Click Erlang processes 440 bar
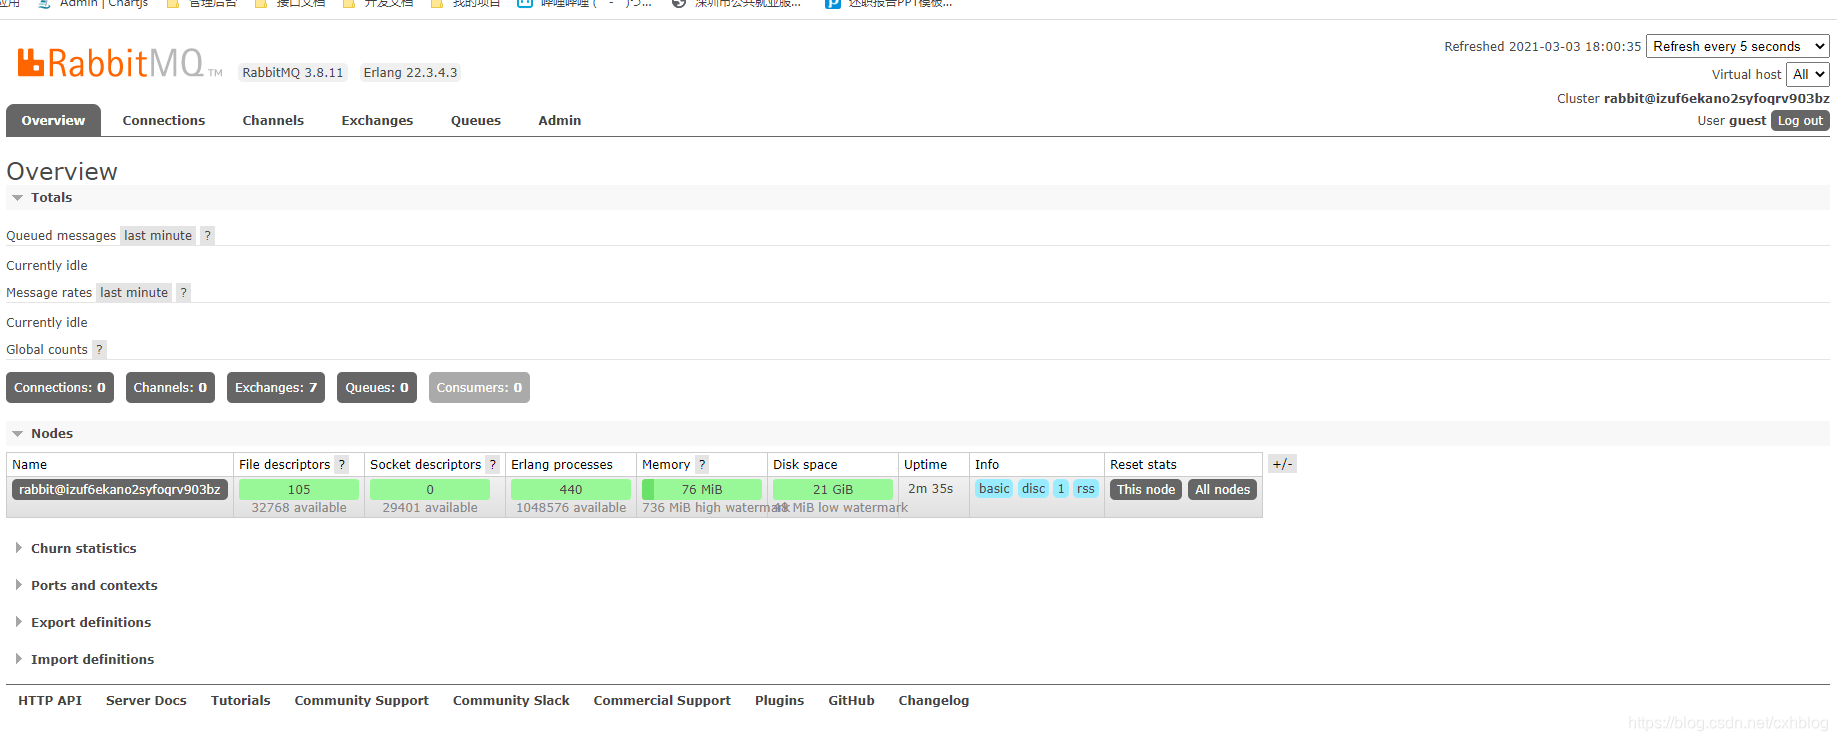 tap(571, 490)
